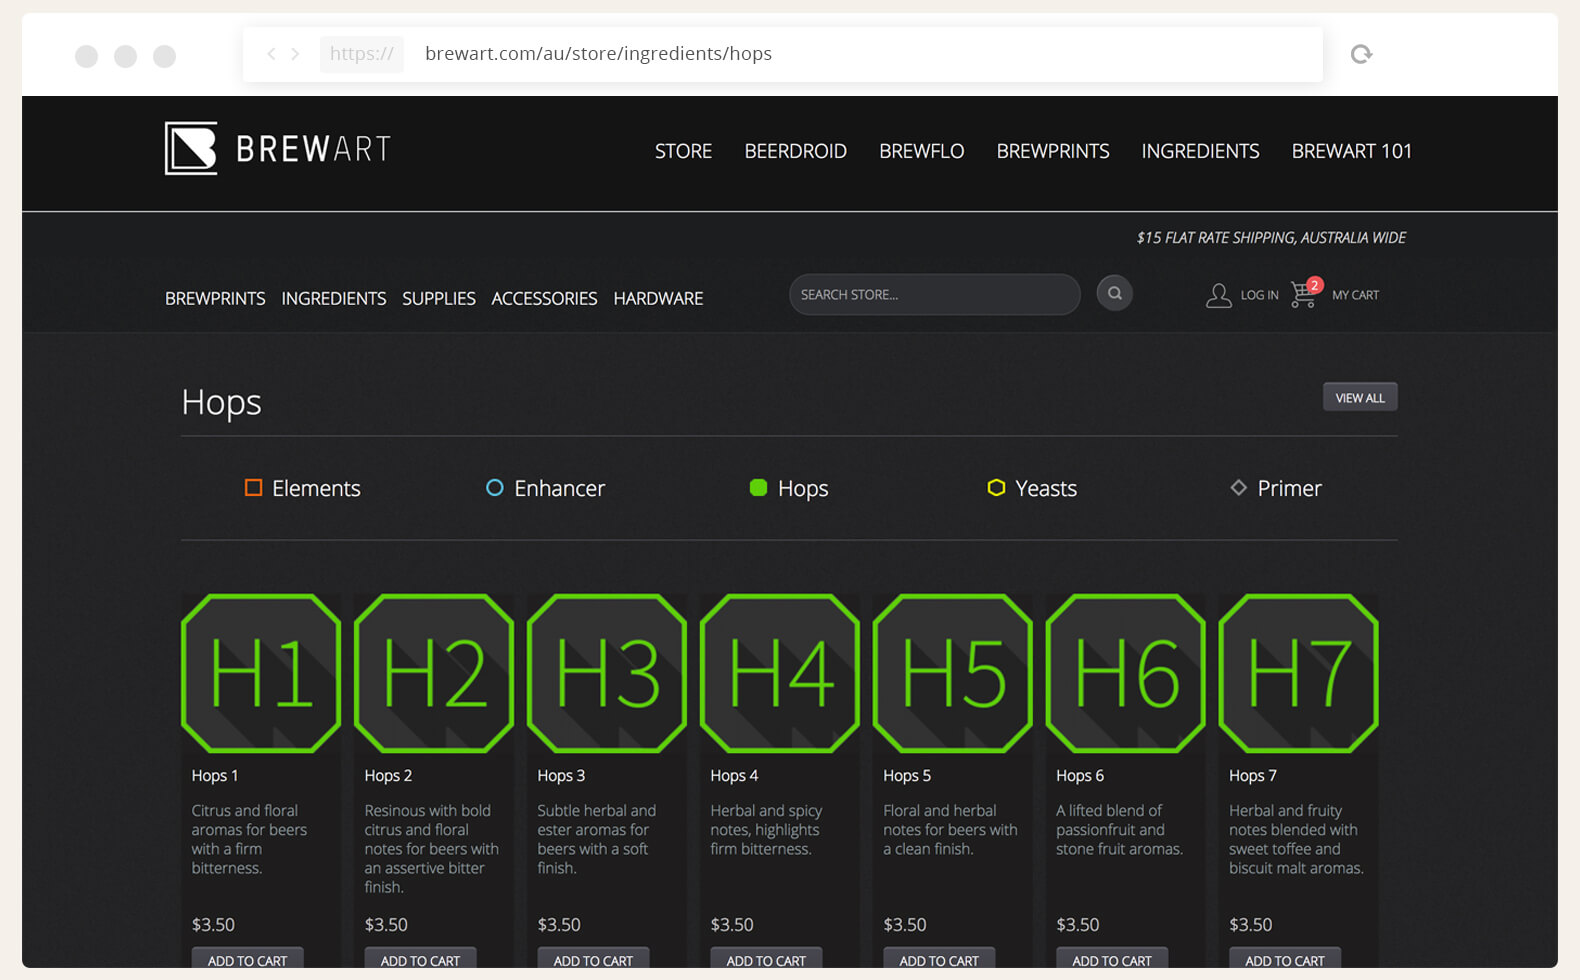Open INGREDIENTS in store submenu
1580x980 pixels.
(333, 298)
